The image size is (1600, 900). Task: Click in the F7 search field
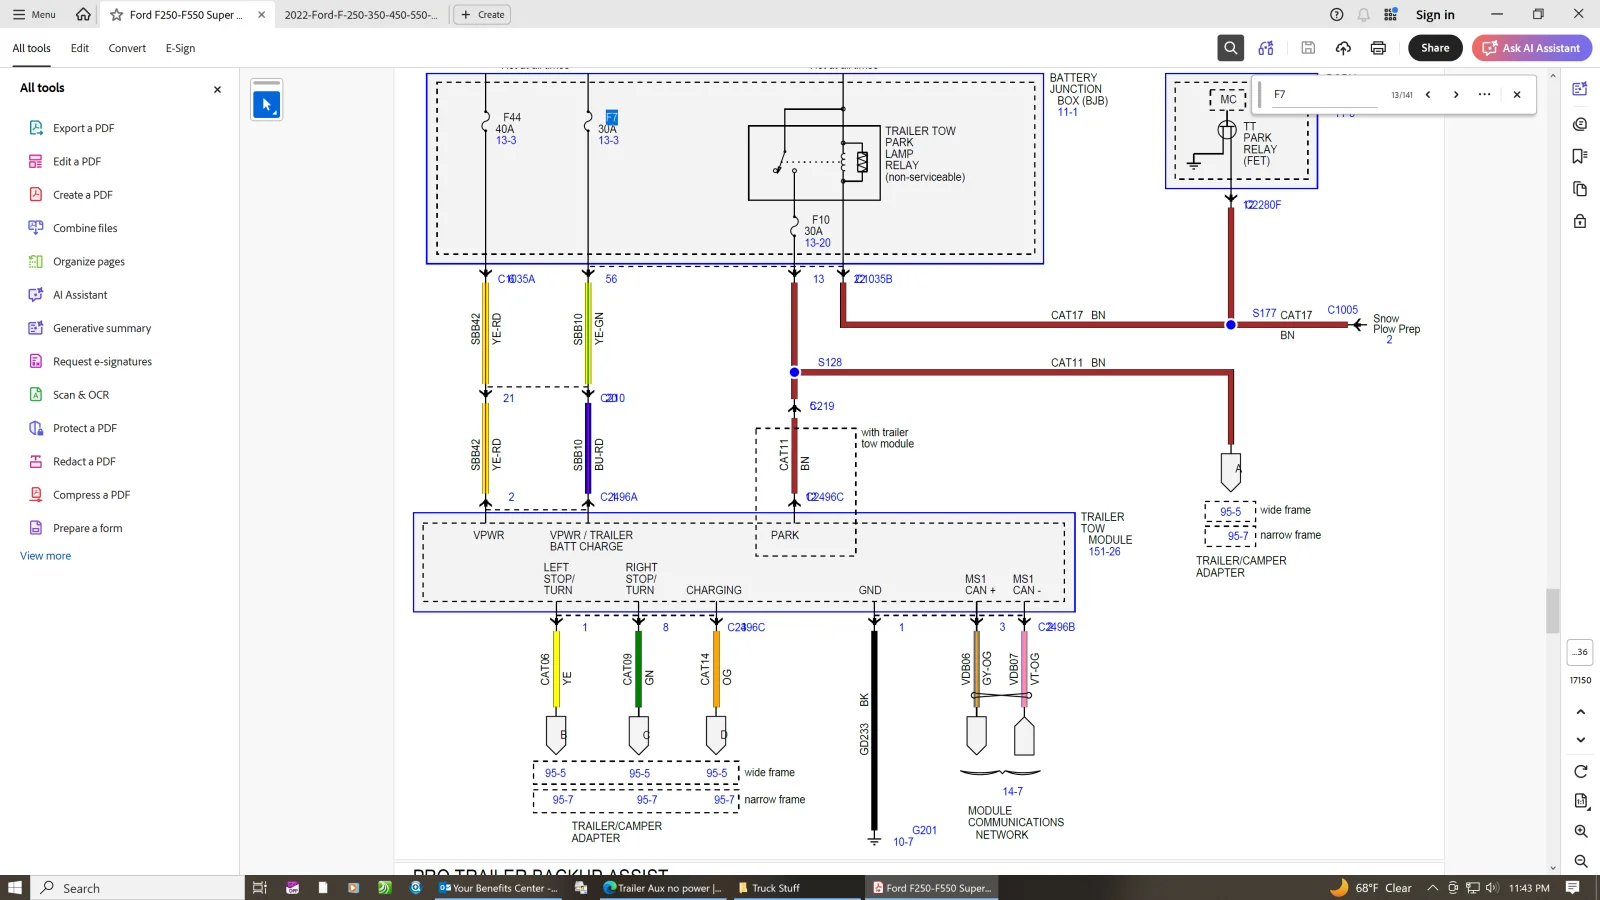click(1325, 95)
